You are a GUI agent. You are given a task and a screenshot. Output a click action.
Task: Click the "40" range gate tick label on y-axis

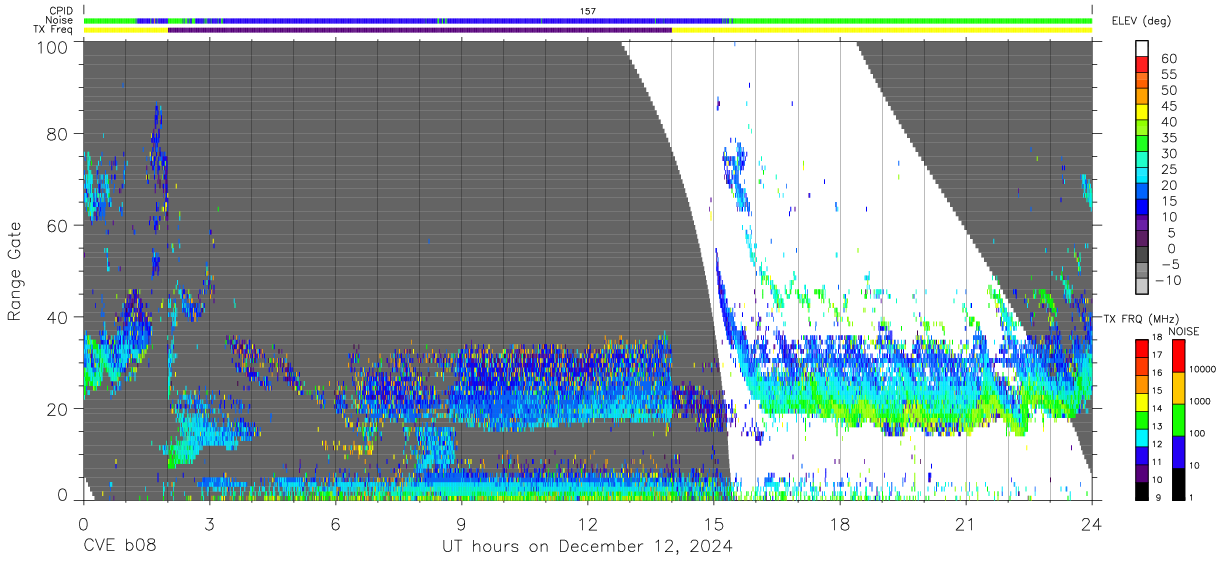tap(58, 317)
